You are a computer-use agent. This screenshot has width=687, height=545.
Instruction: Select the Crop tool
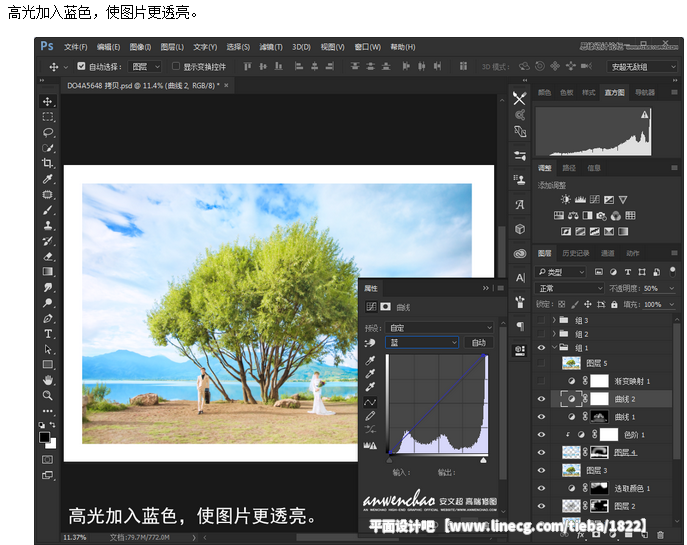47,163
